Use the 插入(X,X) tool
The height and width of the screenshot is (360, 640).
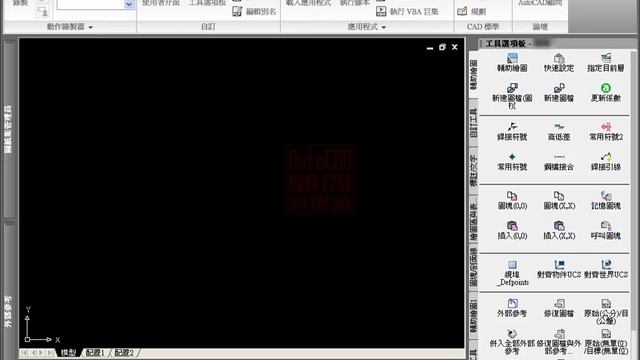pyautogui.click(x=559, y=231)
